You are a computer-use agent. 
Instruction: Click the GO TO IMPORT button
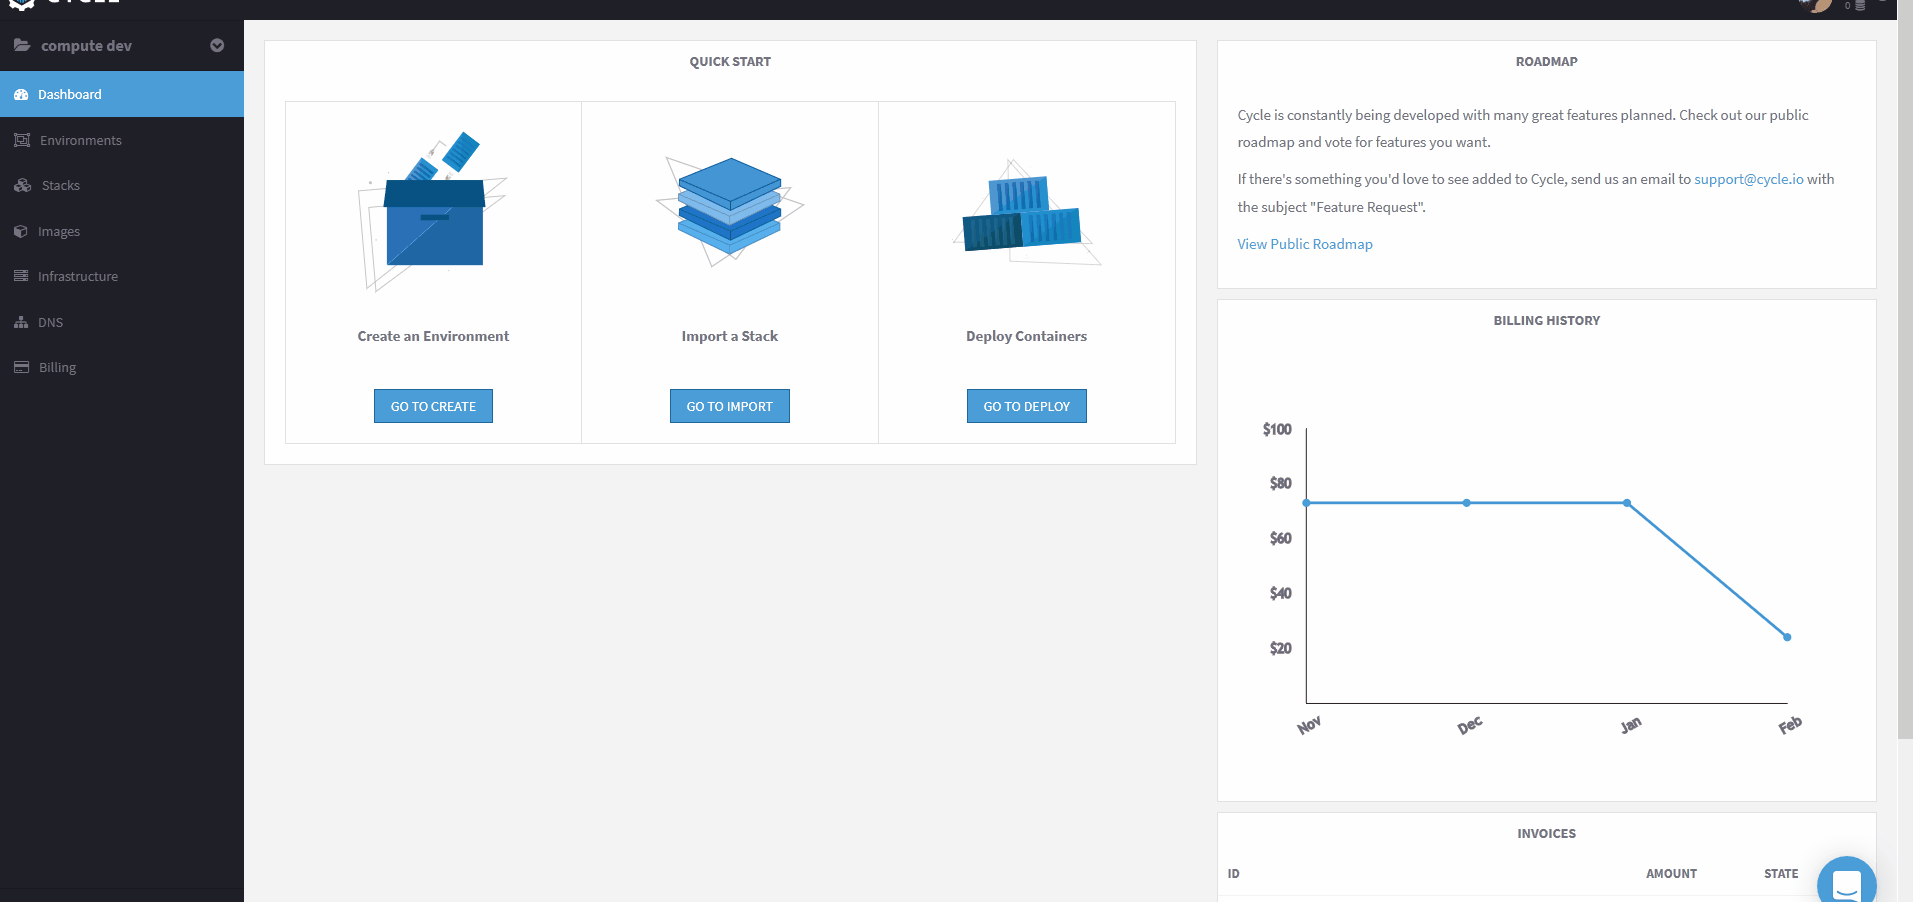[x=730, y=406]
